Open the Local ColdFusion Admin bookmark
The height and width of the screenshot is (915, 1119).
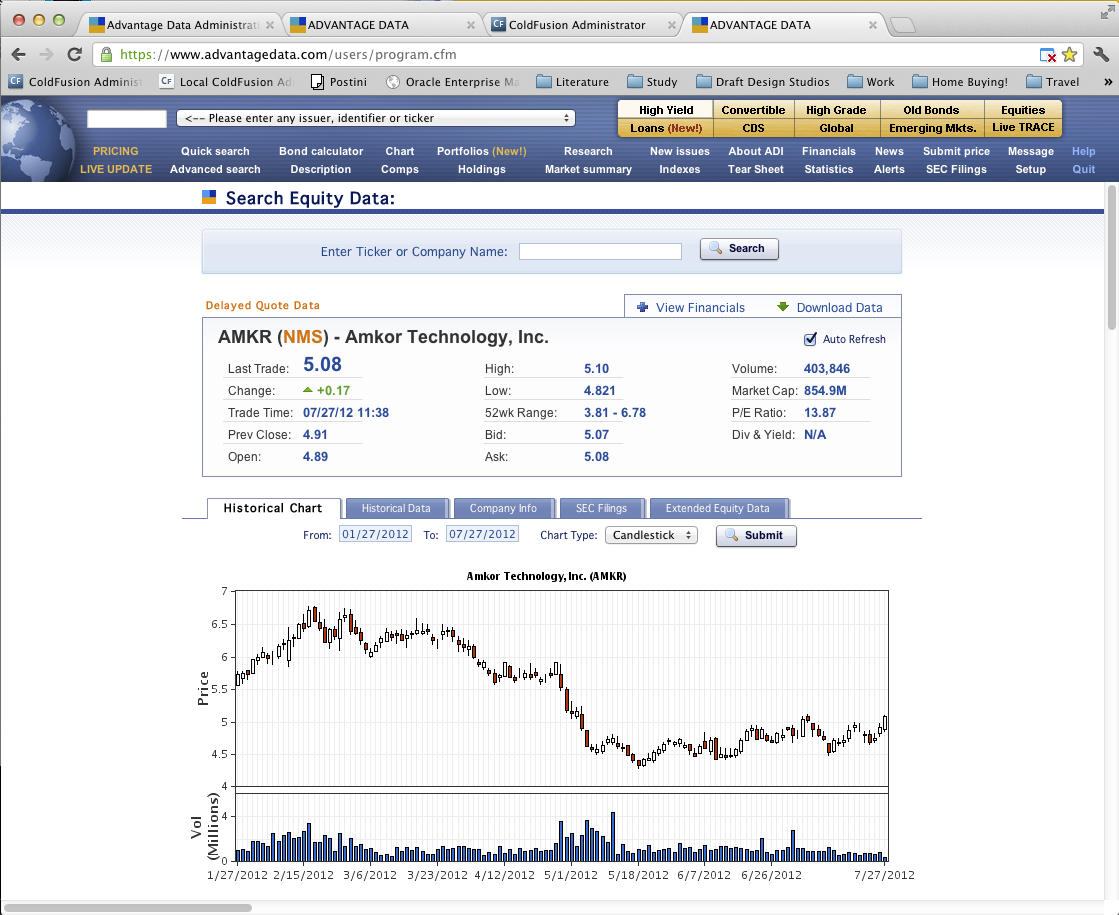(226, 82)
